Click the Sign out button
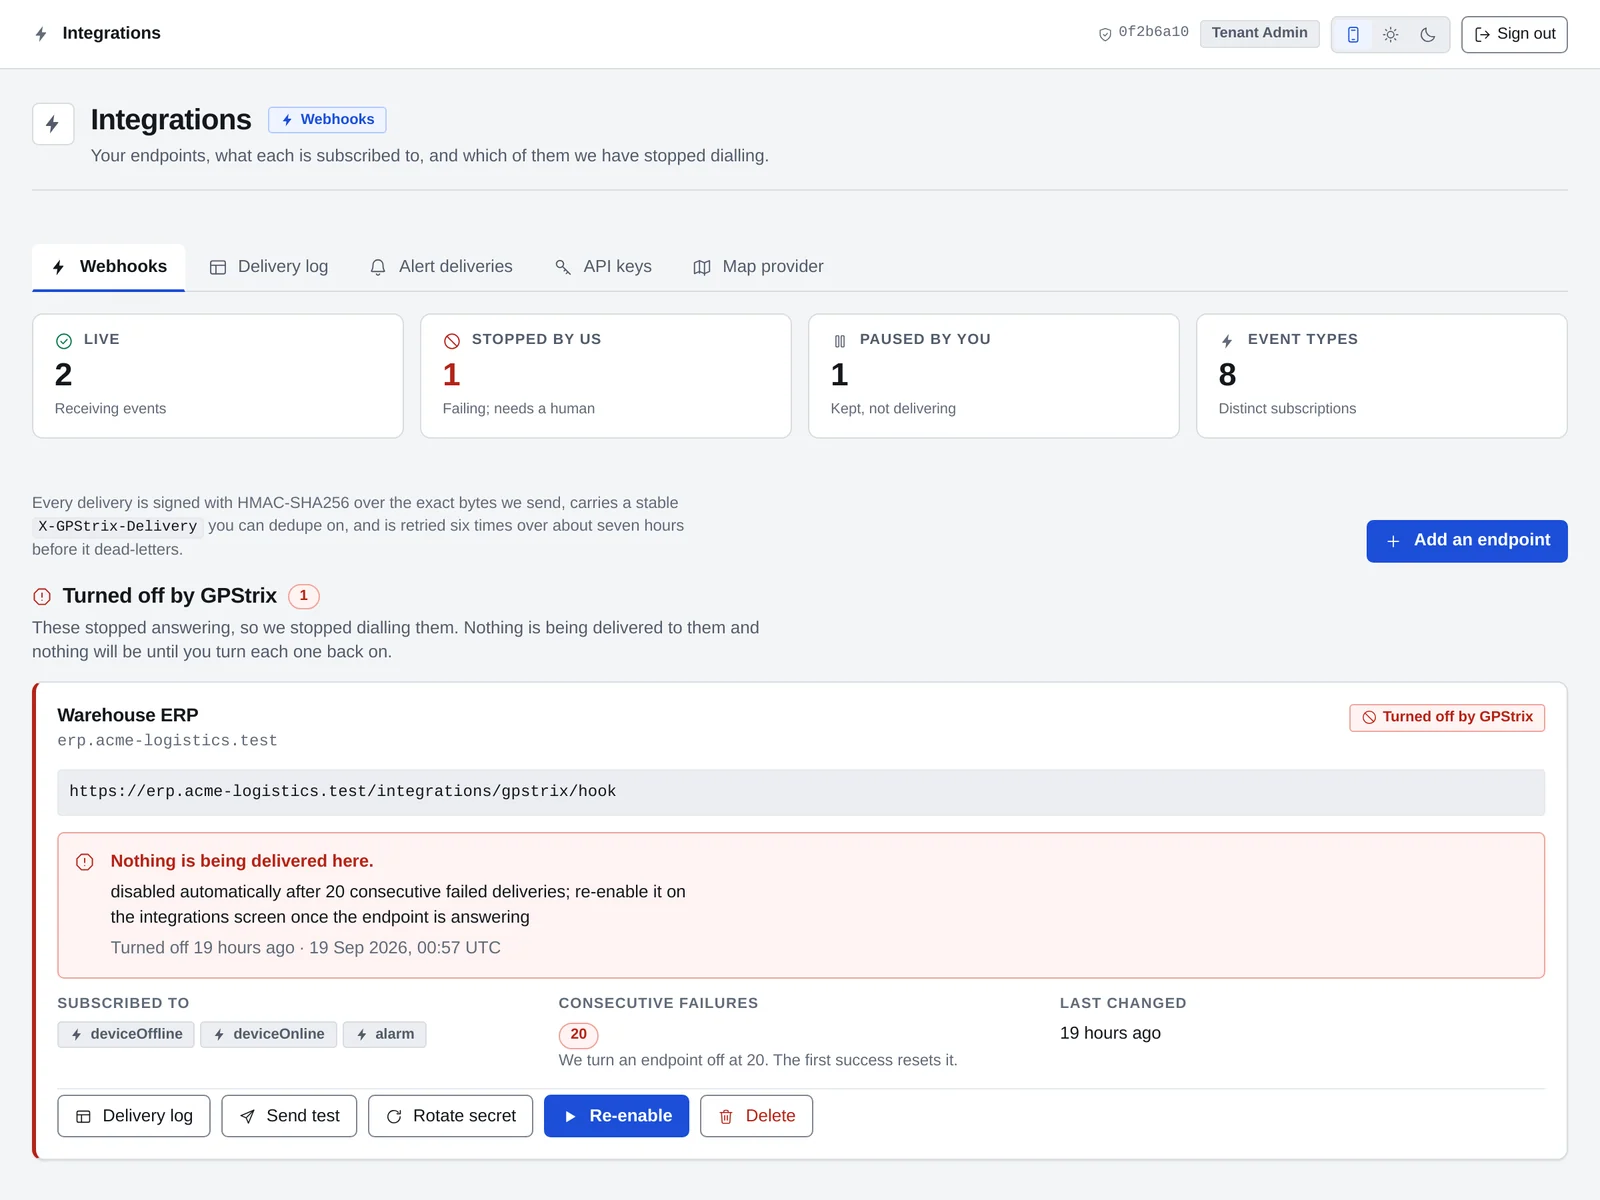The image size is (1600, 1200). 1514,34
